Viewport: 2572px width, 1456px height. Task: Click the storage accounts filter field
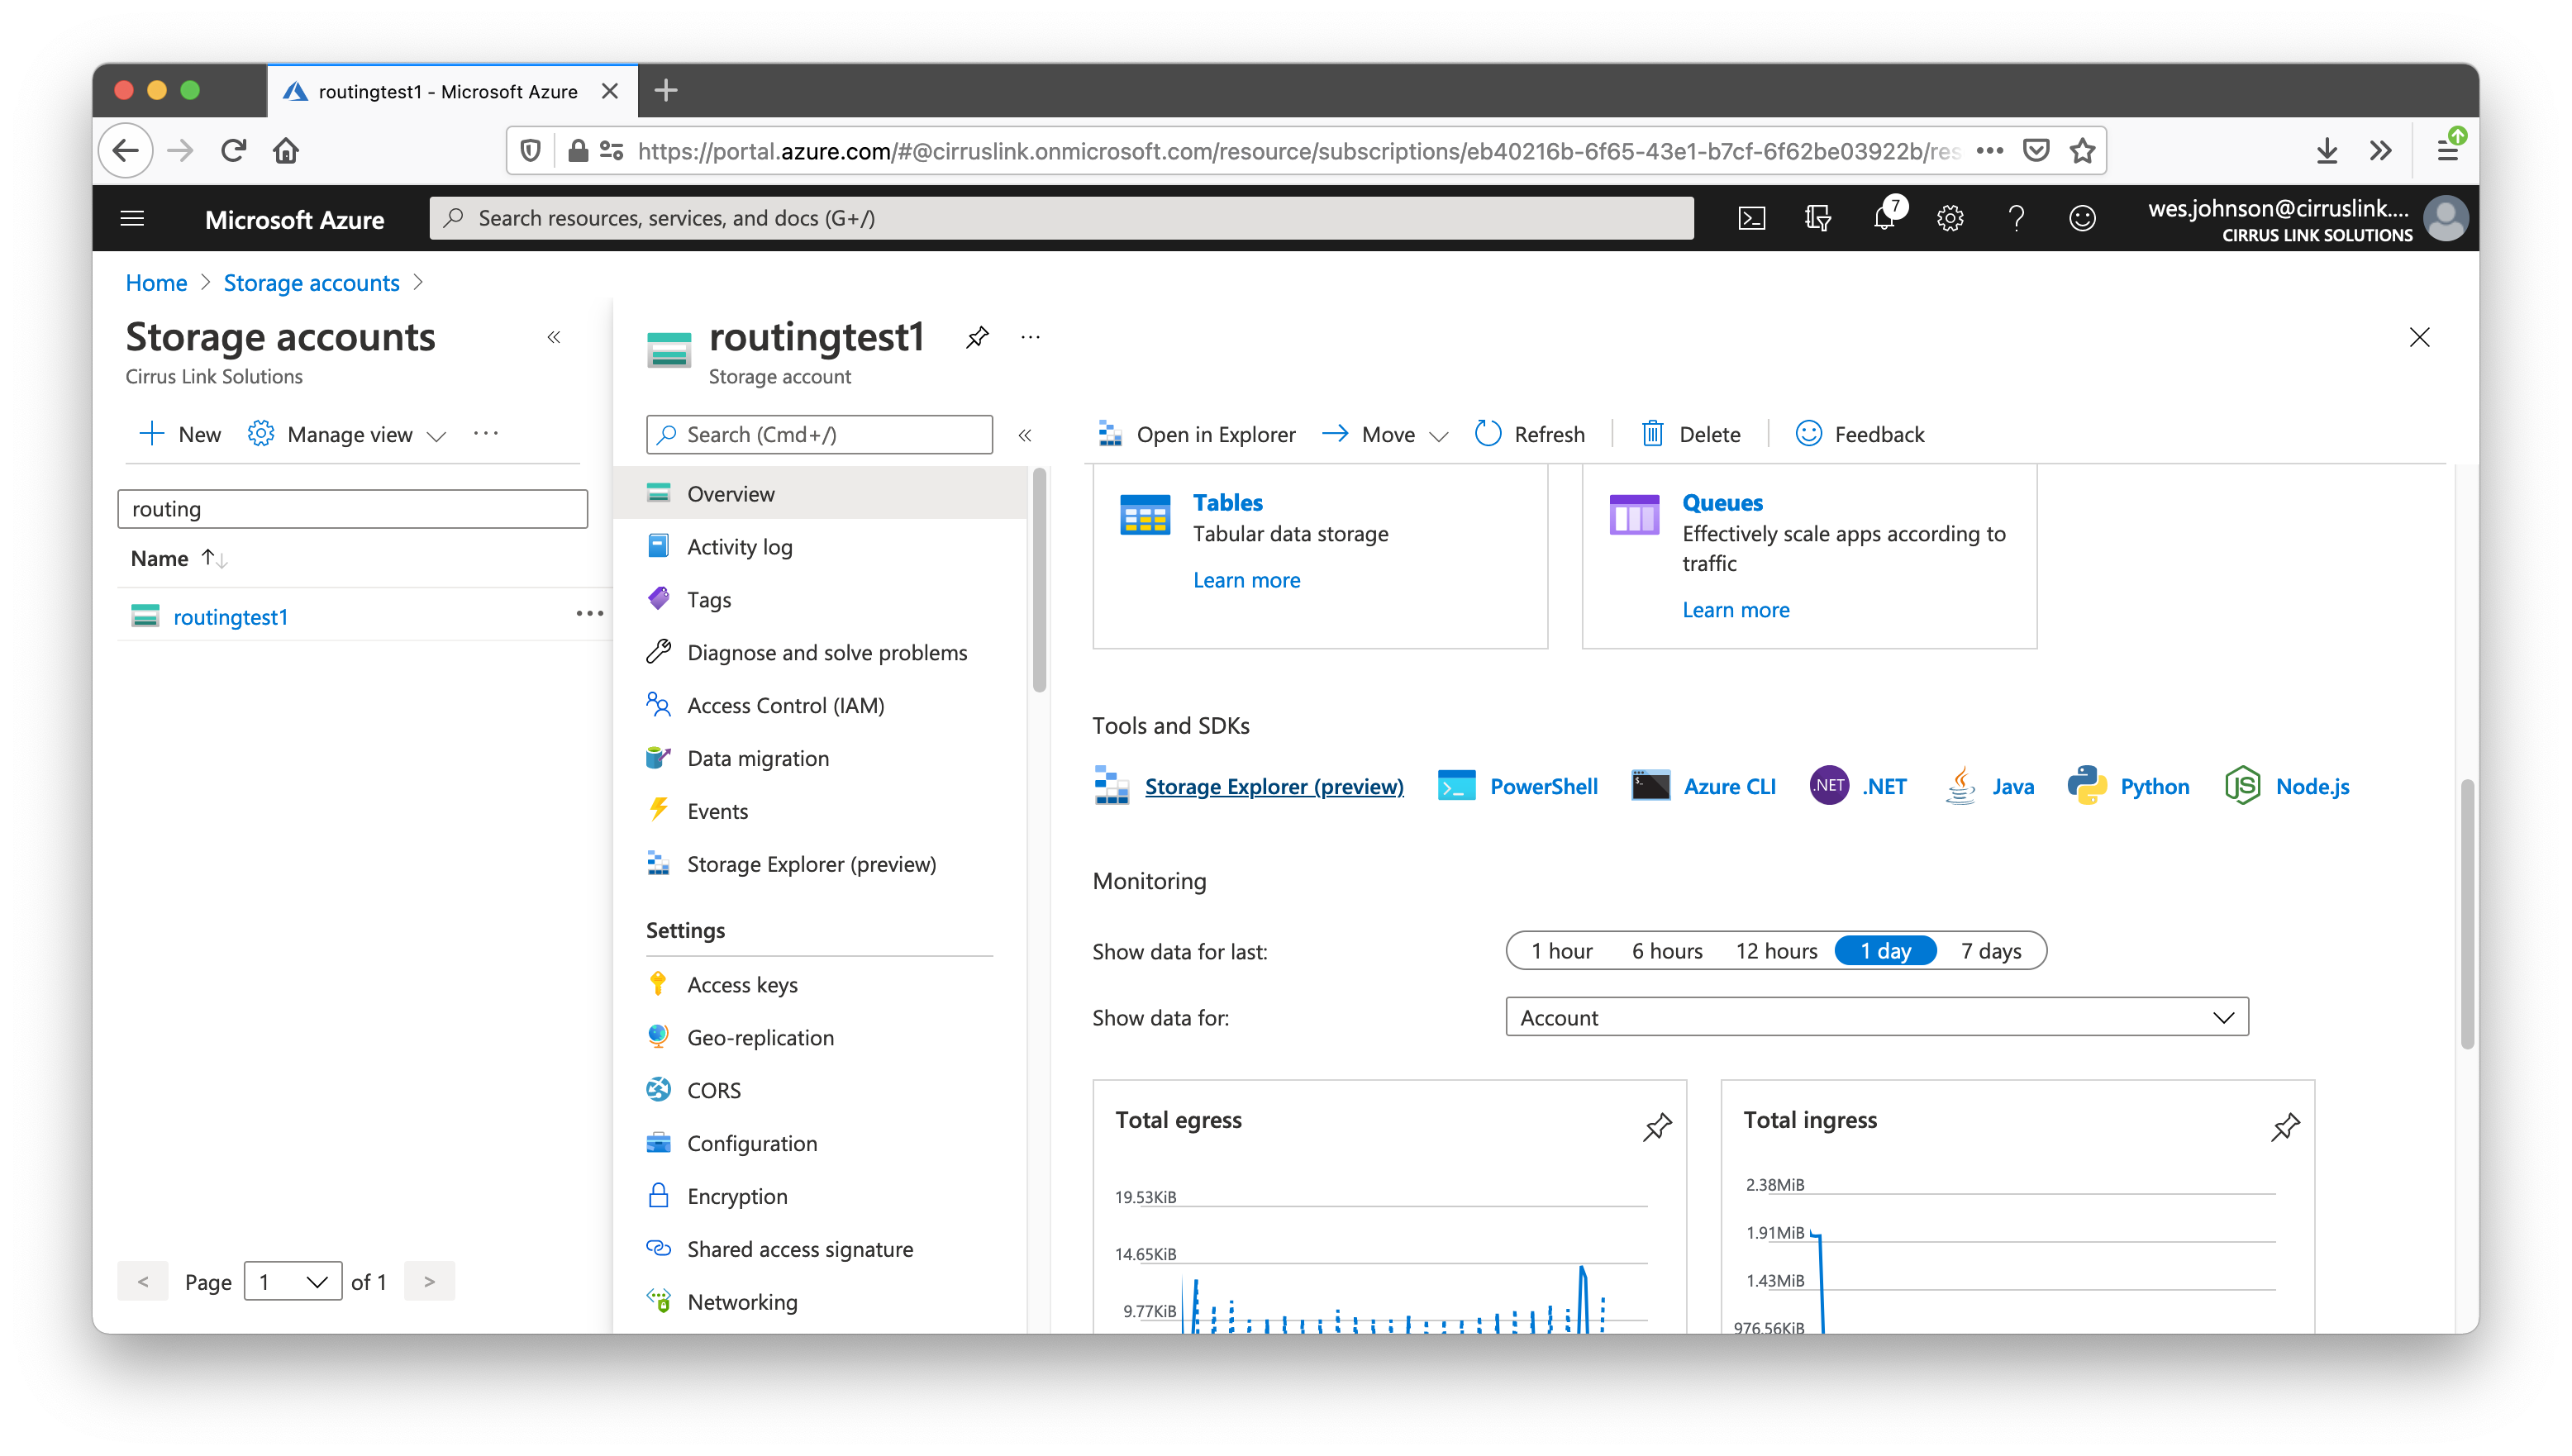[352, 509]
